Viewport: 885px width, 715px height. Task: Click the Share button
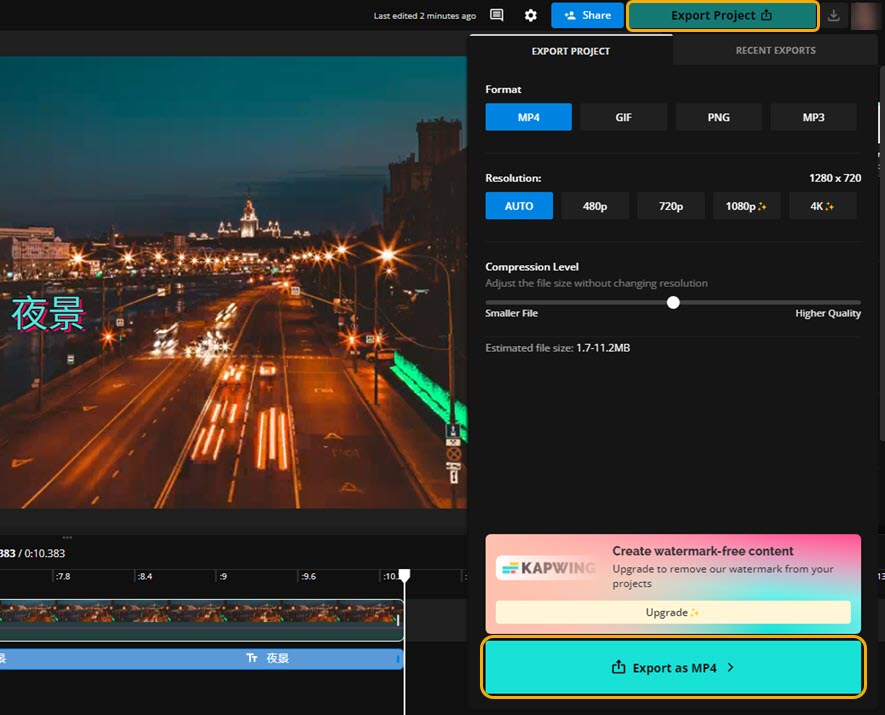[x=587, y=16]
